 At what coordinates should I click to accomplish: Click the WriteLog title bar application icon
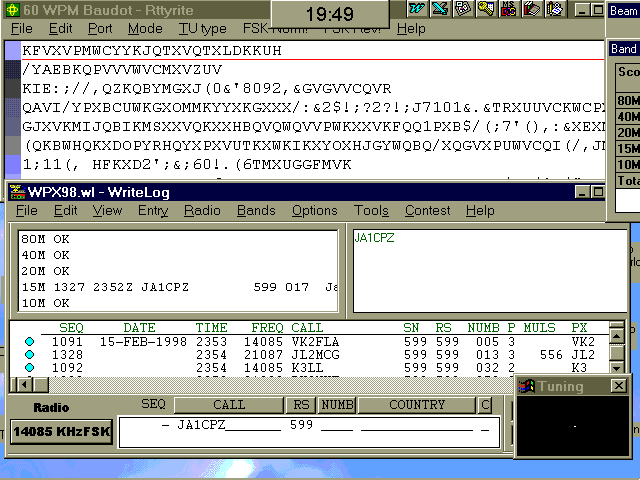pos(17,192)
